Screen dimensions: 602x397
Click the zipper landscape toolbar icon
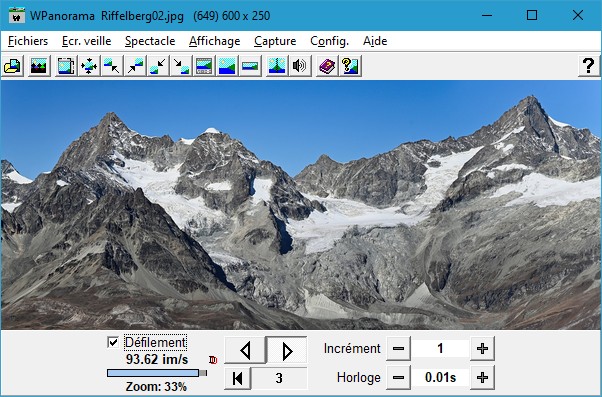pyautogui.click(x=277, y=66)
